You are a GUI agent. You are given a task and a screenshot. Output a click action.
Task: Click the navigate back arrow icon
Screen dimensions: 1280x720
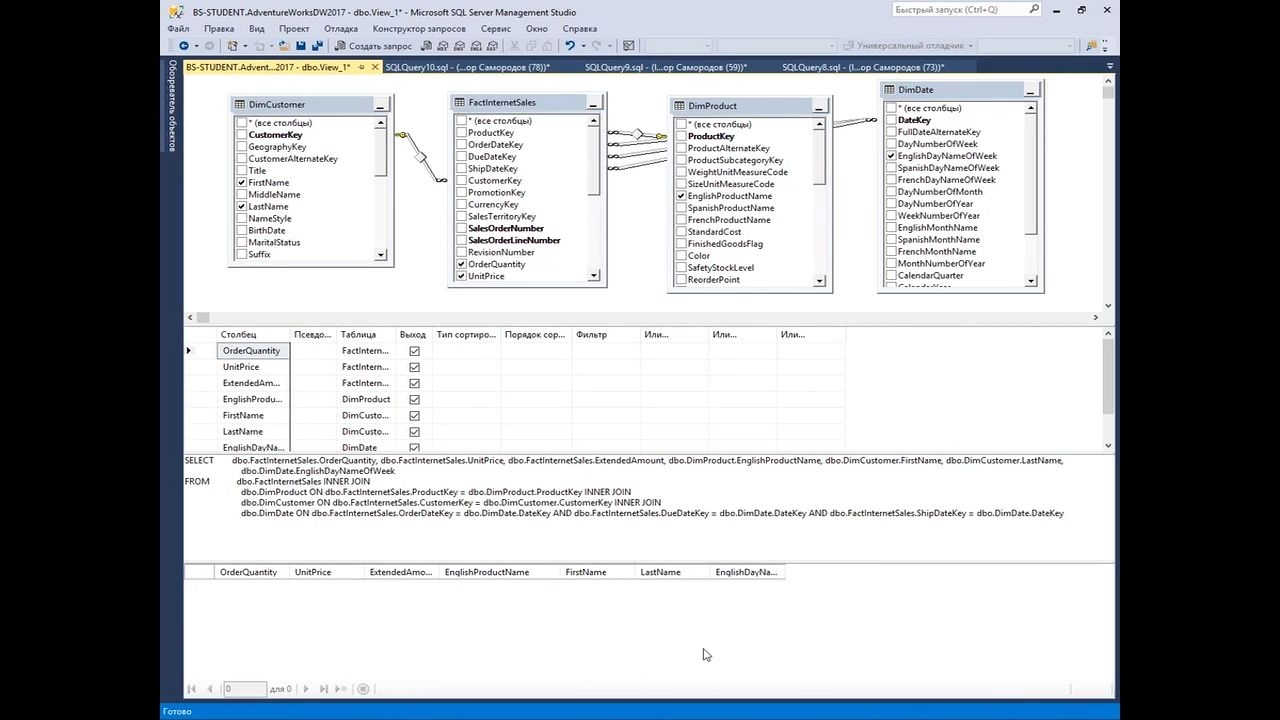click(184, 46)
